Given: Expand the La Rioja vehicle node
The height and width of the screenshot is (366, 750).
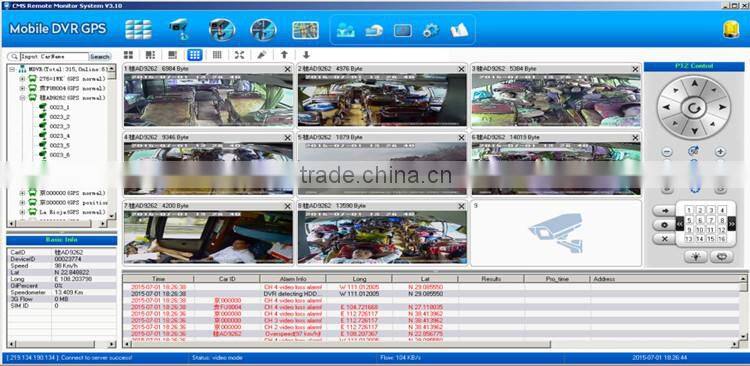Looking at the screenshot, I should [x=22, y=212].
